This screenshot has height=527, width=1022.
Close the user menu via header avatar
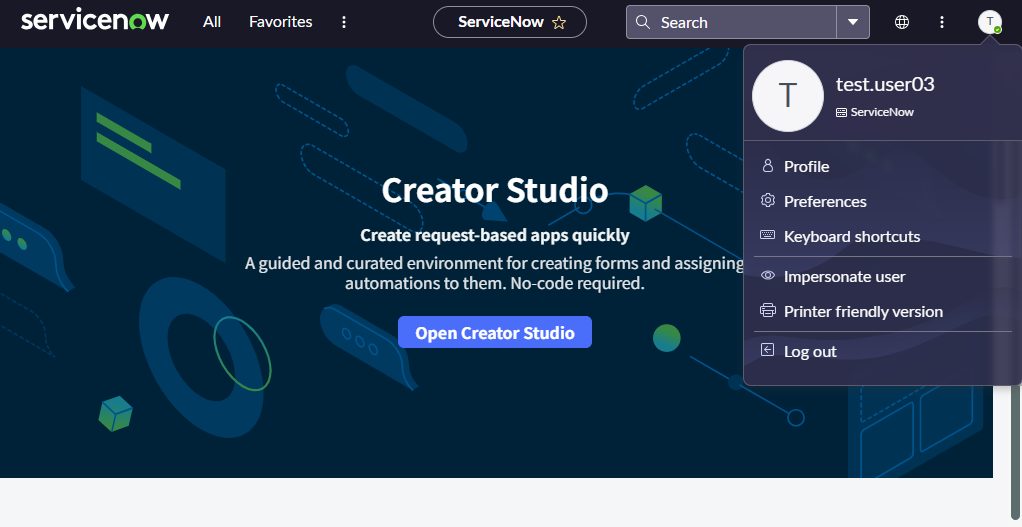[989, 22]
